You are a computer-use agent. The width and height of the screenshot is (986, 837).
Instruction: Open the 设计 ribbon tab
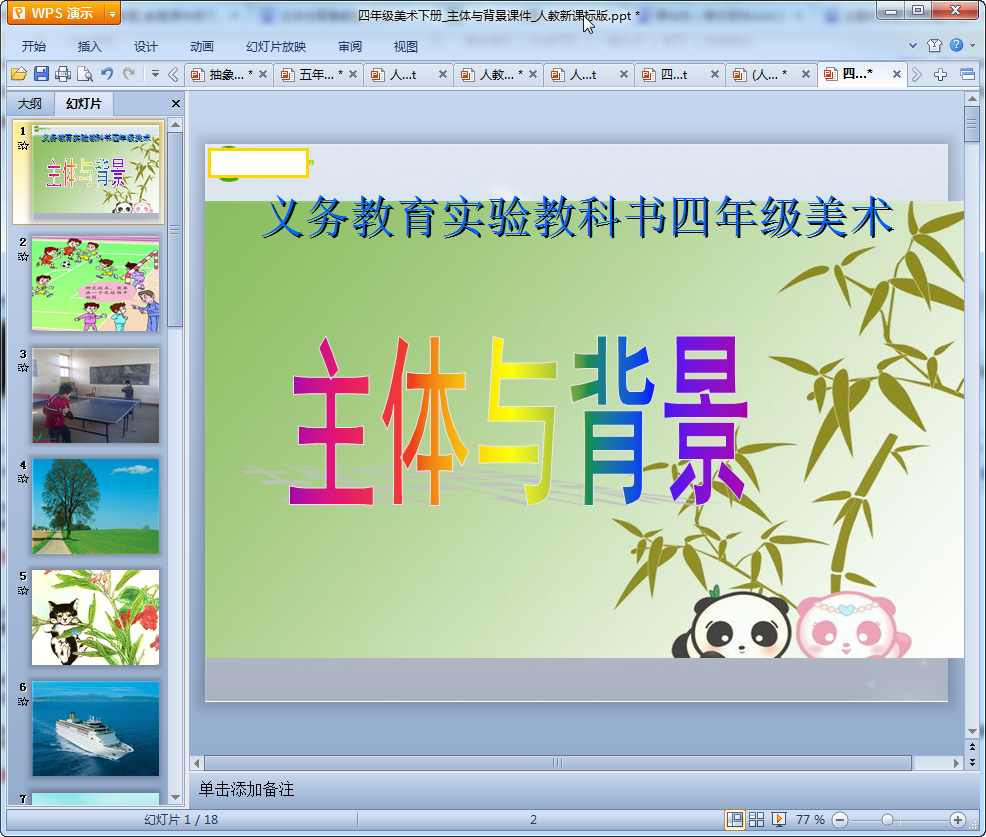click(145, 47)
